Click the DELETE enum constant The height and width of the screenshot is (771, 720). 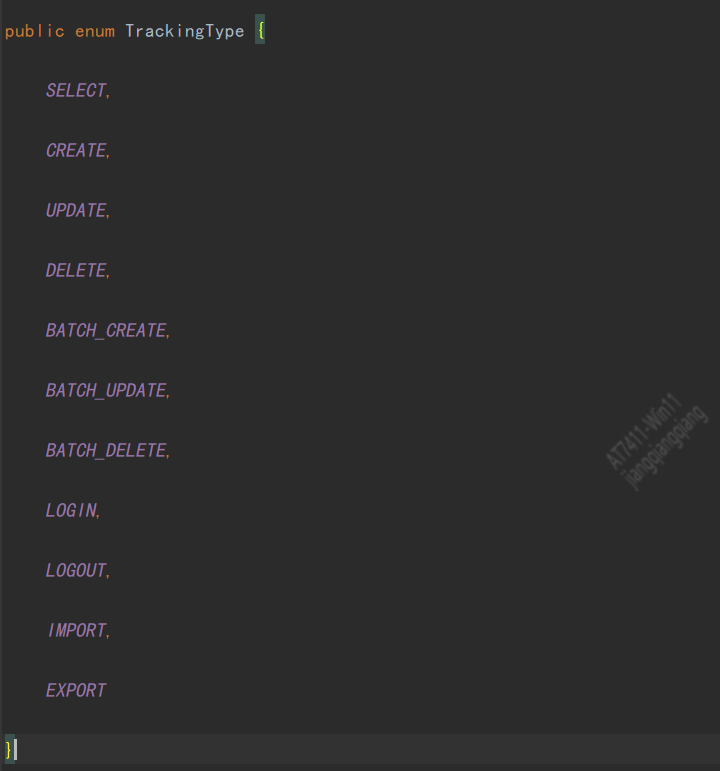pos(75,271)
